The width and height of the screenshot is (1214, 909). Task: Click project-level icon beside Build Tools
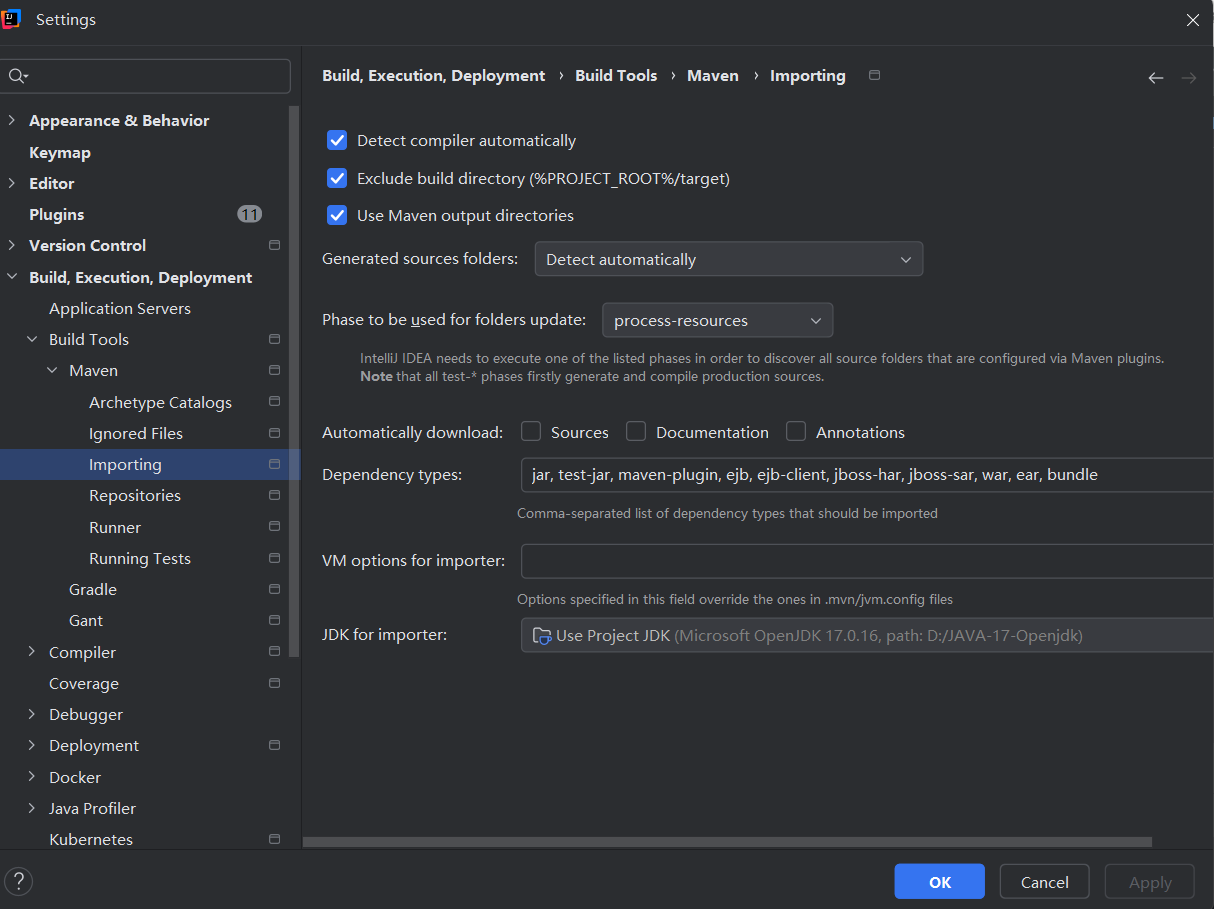(274, 339)
